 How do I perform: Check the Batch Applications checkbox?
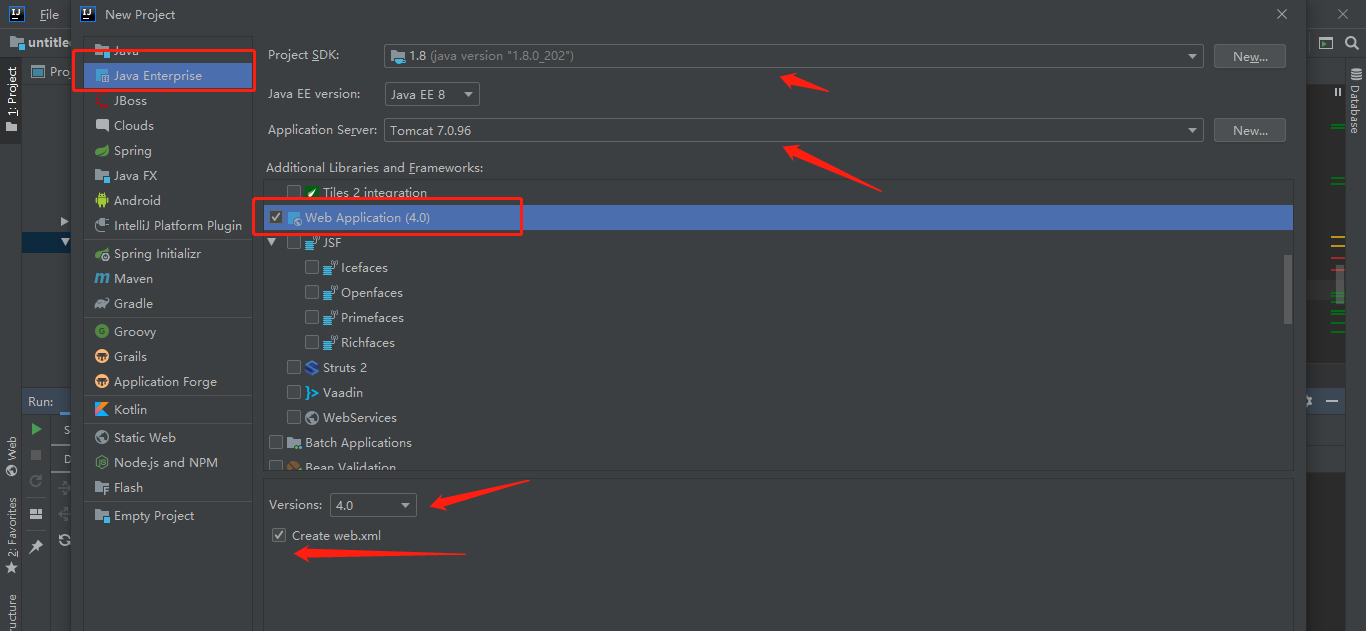point(276,442)
